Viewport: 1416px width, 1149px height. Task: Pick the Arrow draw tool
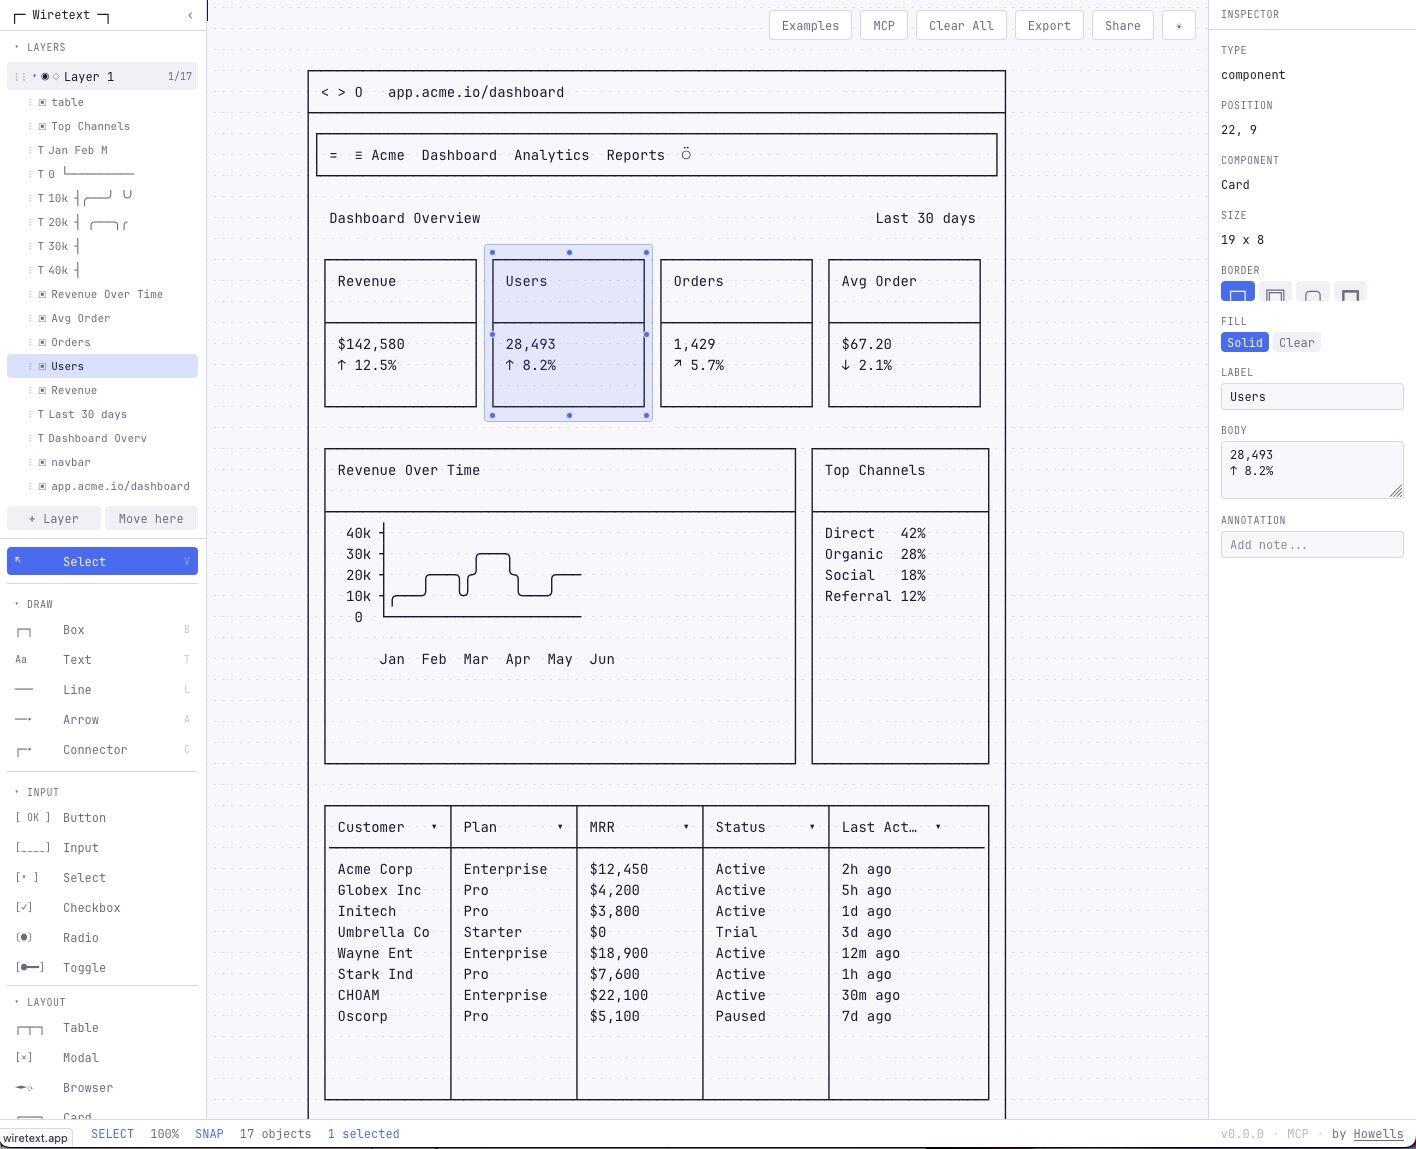click(x=80, y=720)
